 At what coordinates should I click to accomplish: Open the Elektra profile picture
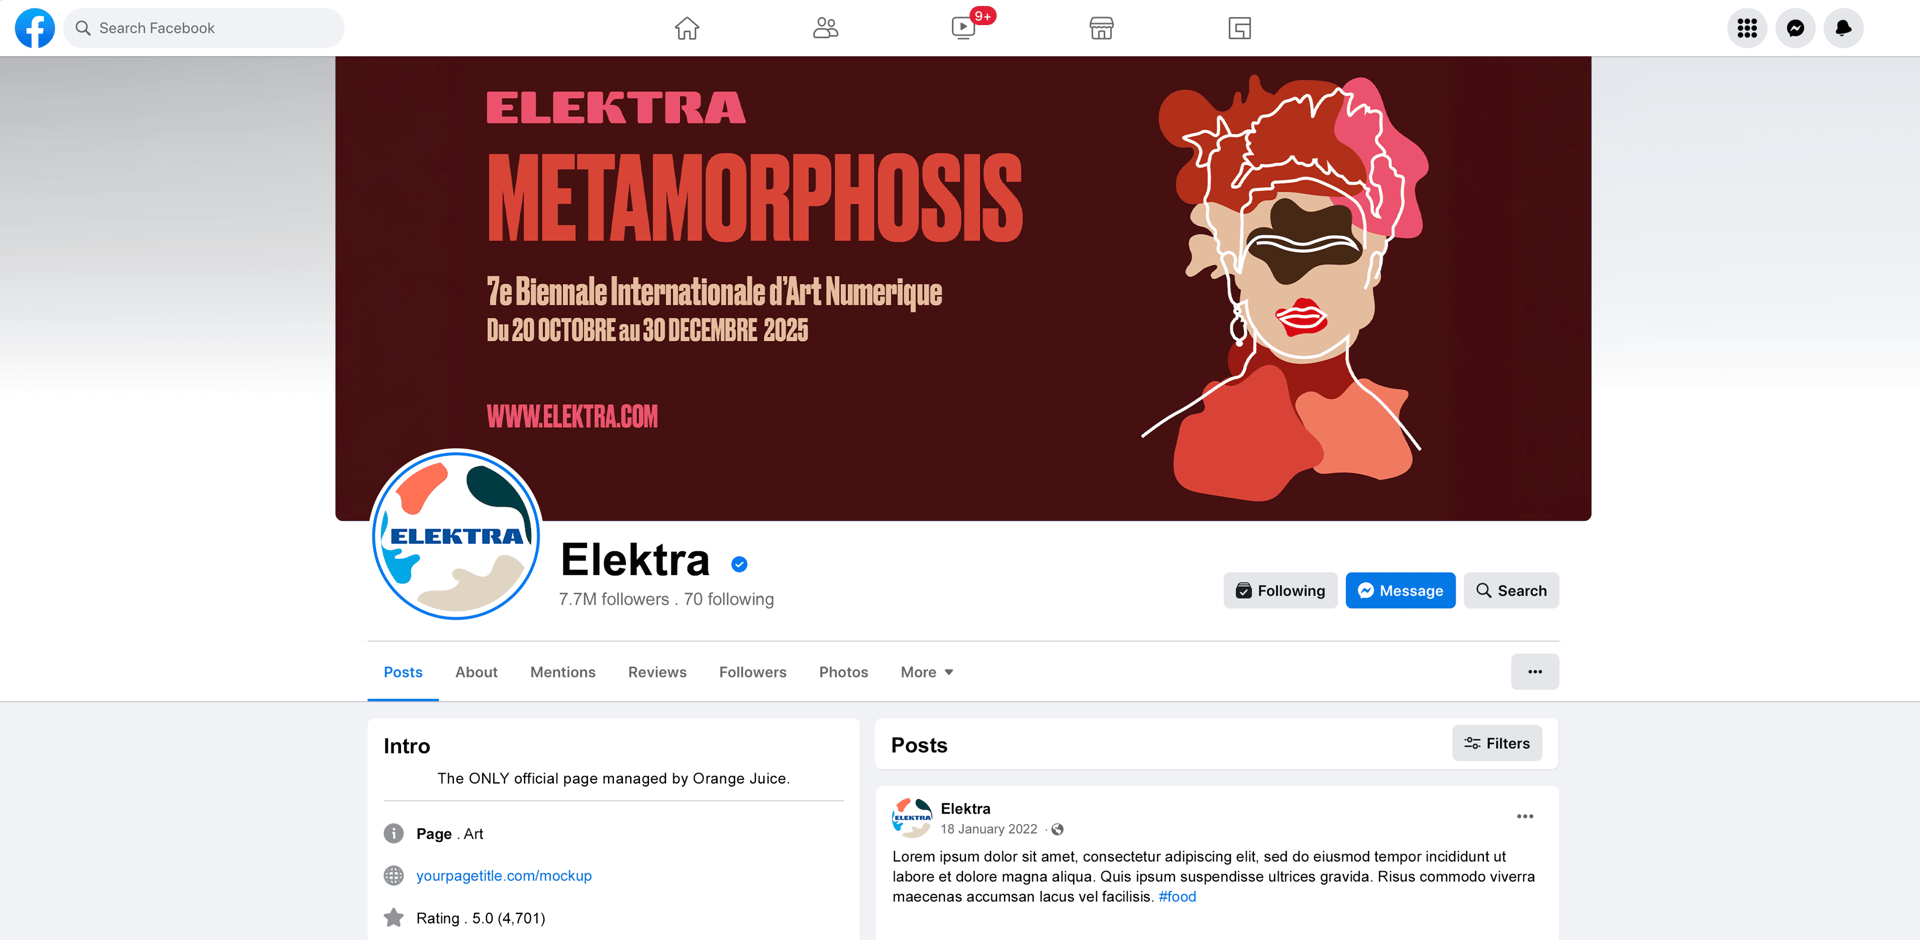coord(456,535)
